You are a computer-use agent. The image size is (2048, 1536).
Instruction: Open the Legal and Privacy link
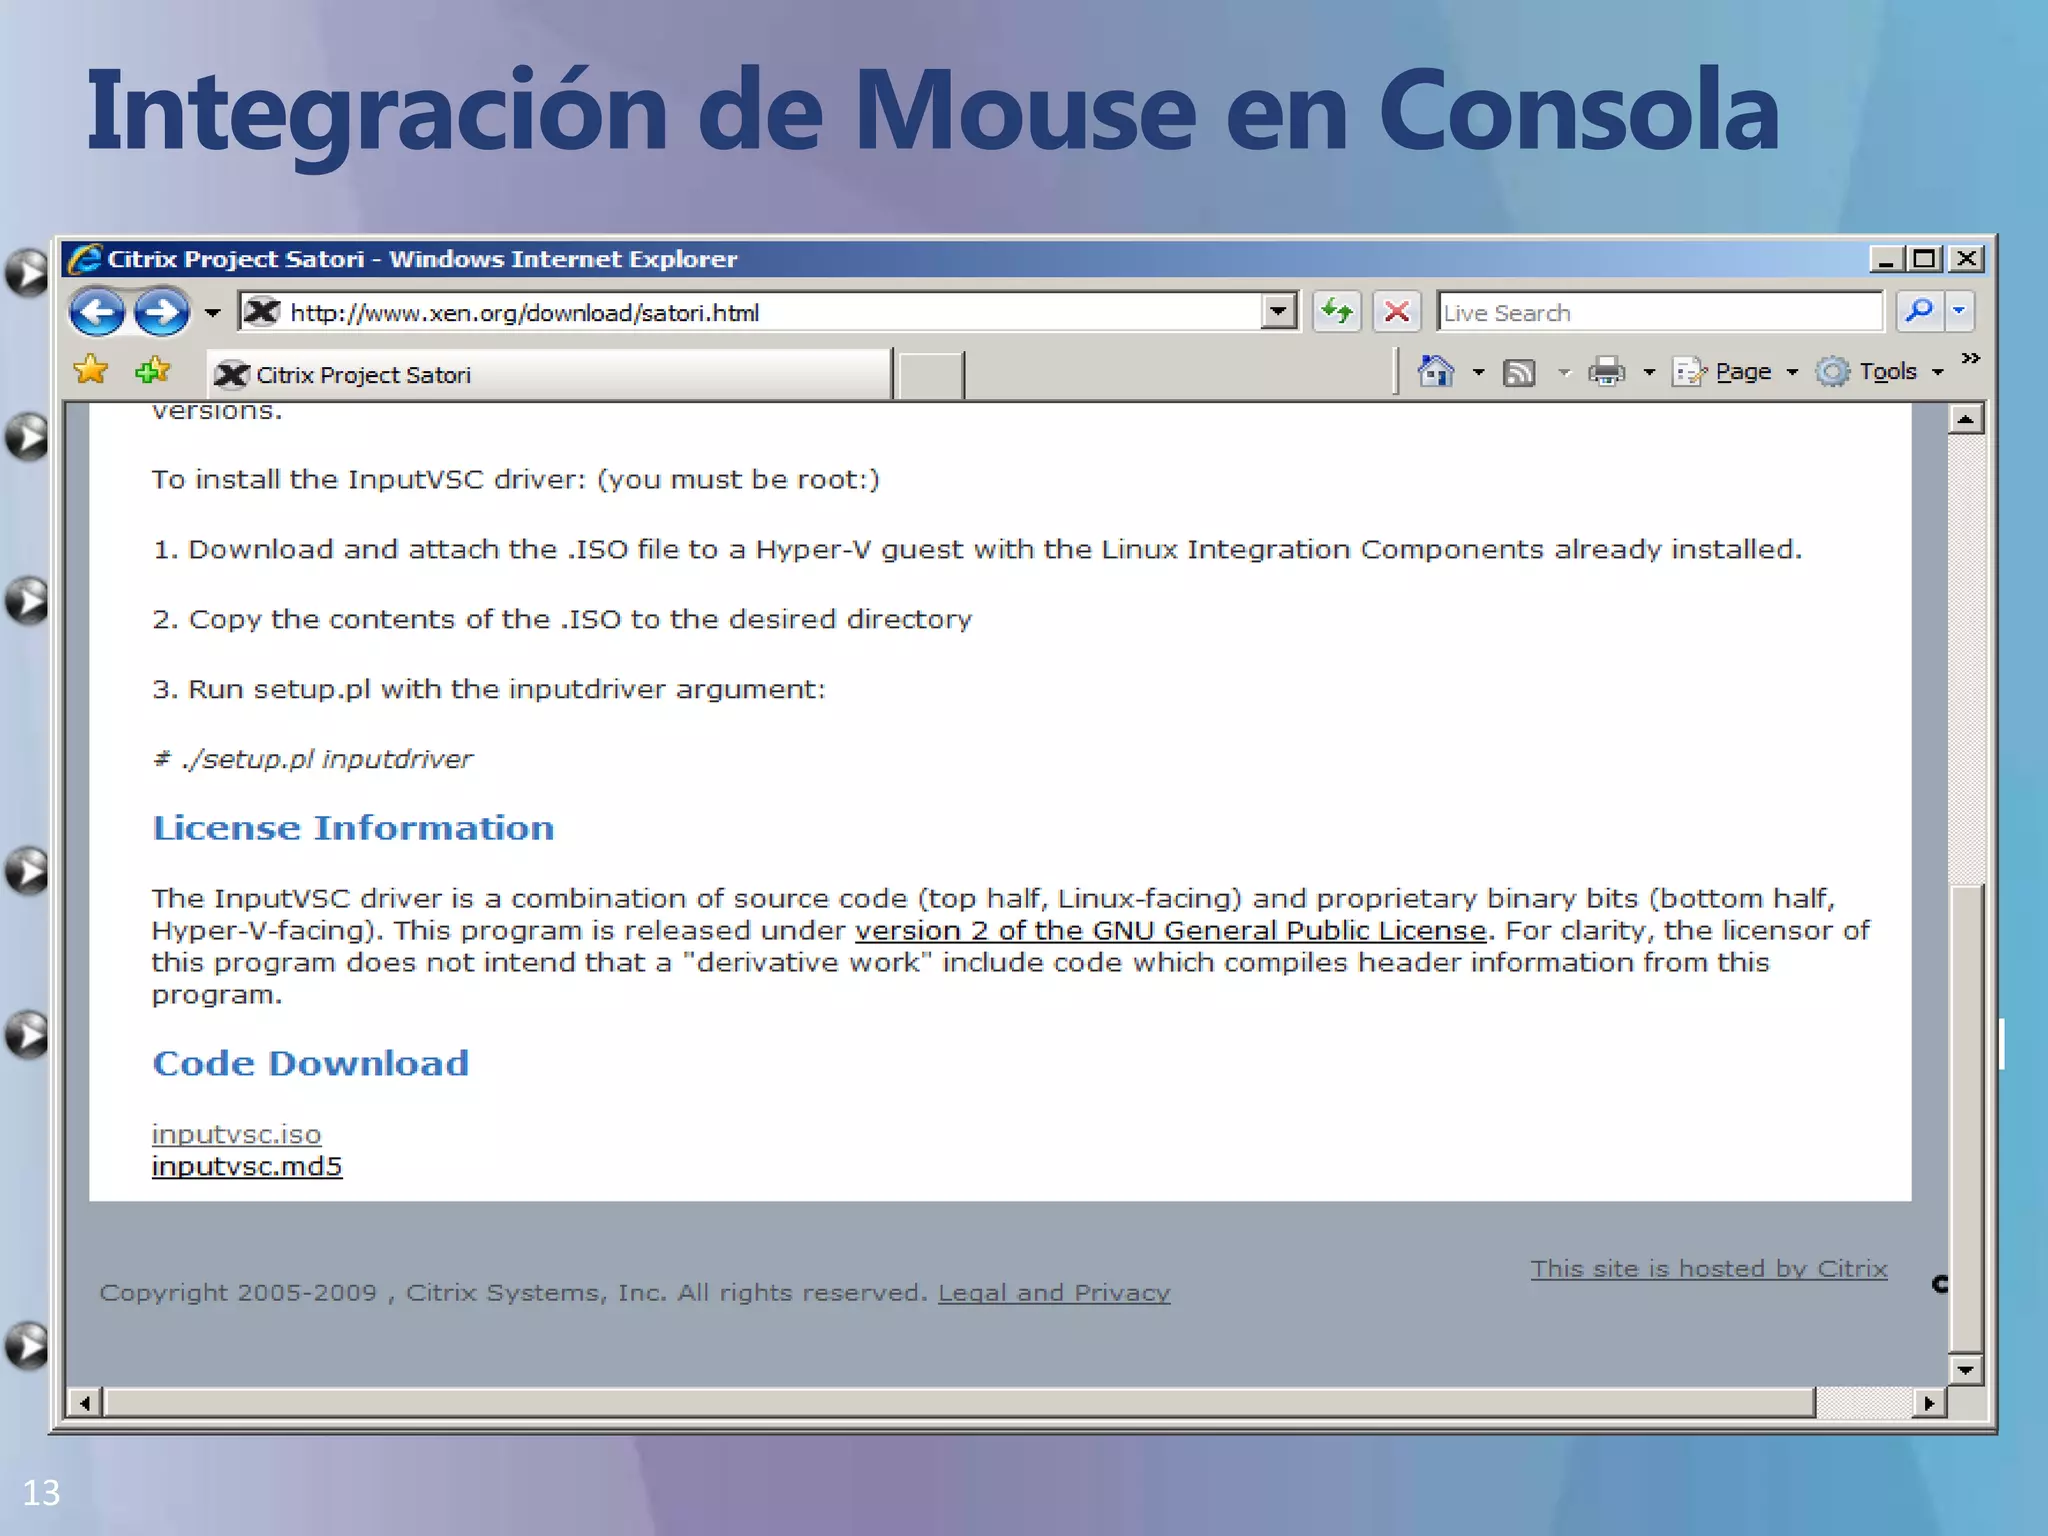pyautogui.click(x=1054, y=1293)
